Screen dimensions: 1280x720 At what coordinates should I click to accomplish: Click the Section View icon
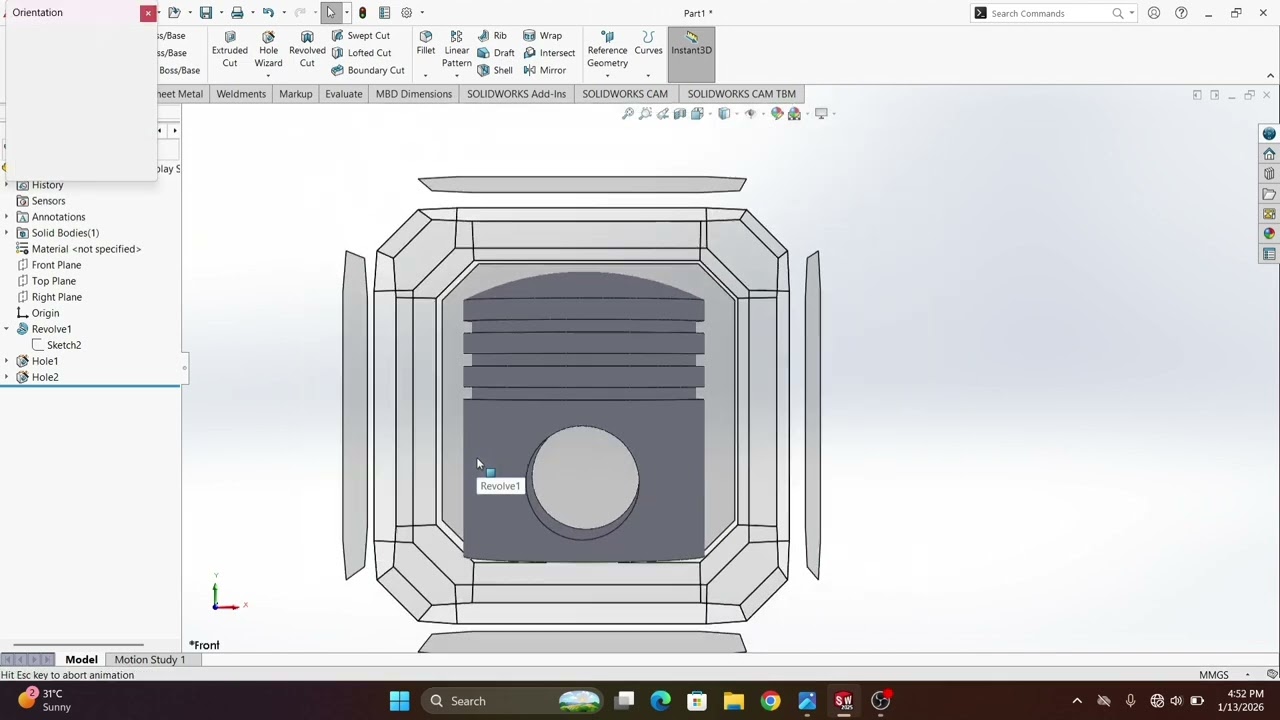[680, 114]
